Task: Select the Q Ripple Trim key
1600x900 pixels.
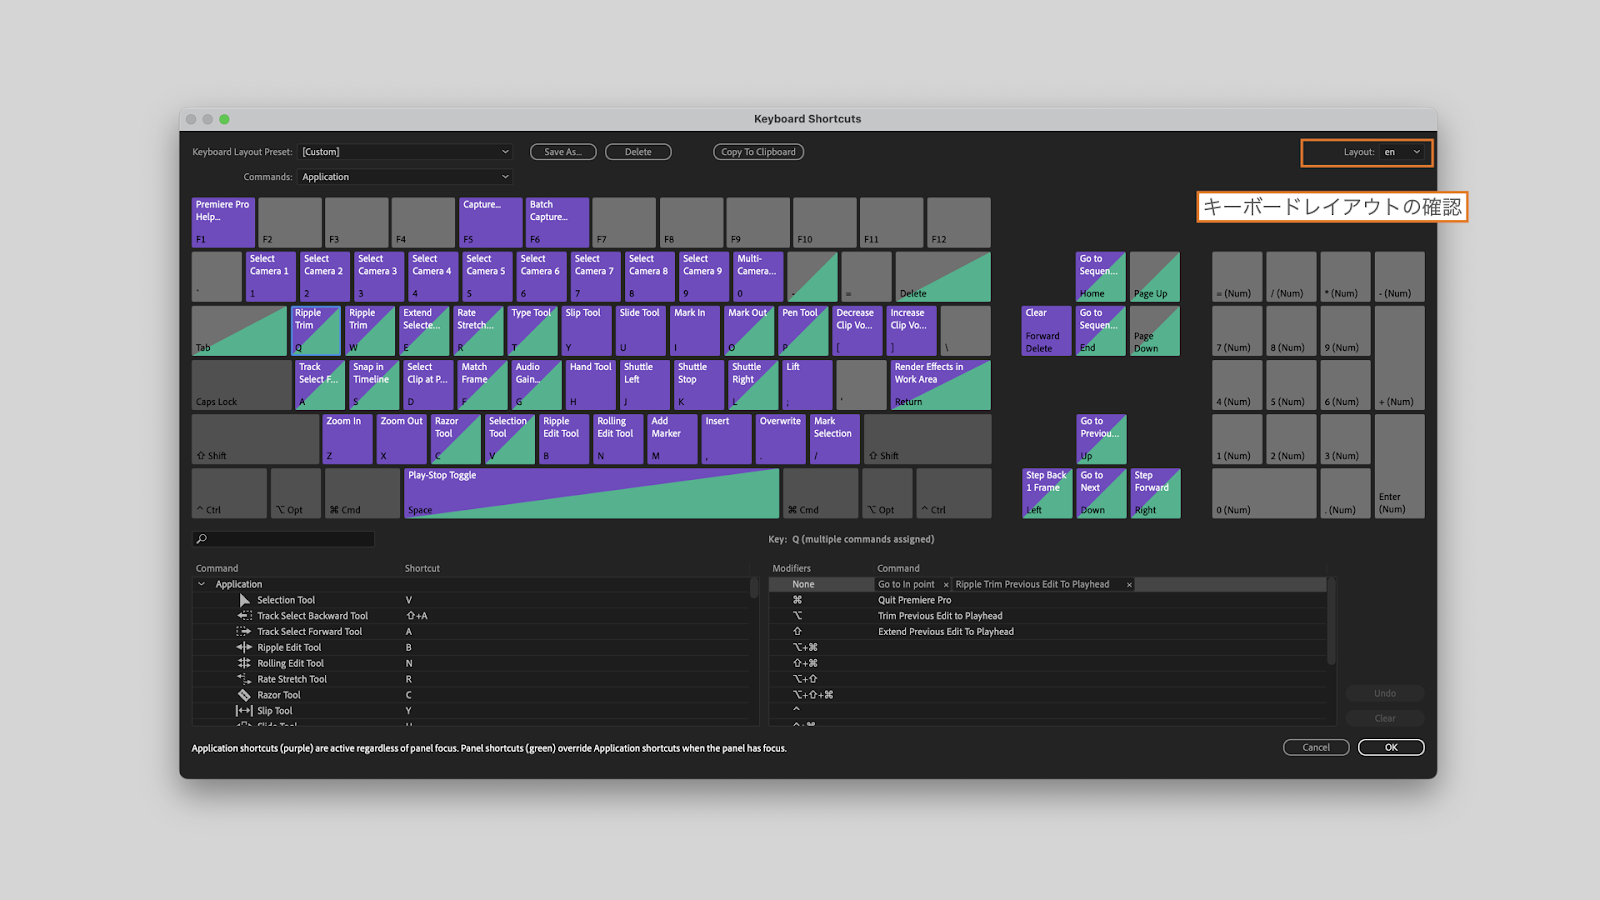Action: click(316, 331)
